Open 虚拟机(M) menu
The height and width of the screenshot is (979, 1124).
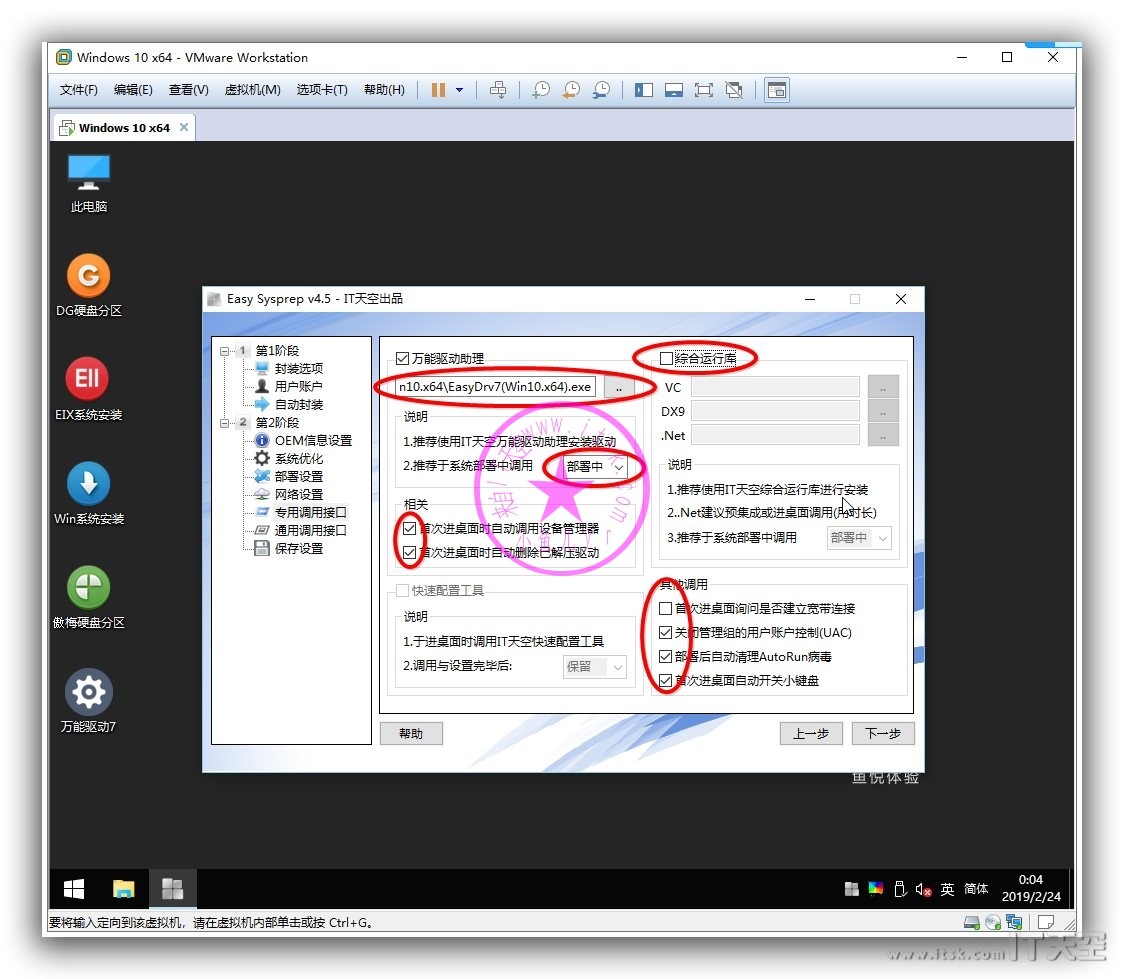[x=252, y=90]
